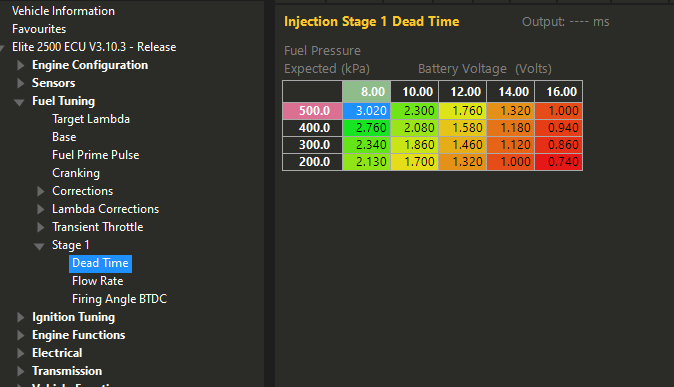Open the Favourites entry
Viewport: 674px width, 387px height.
click(x=39, y=29)
